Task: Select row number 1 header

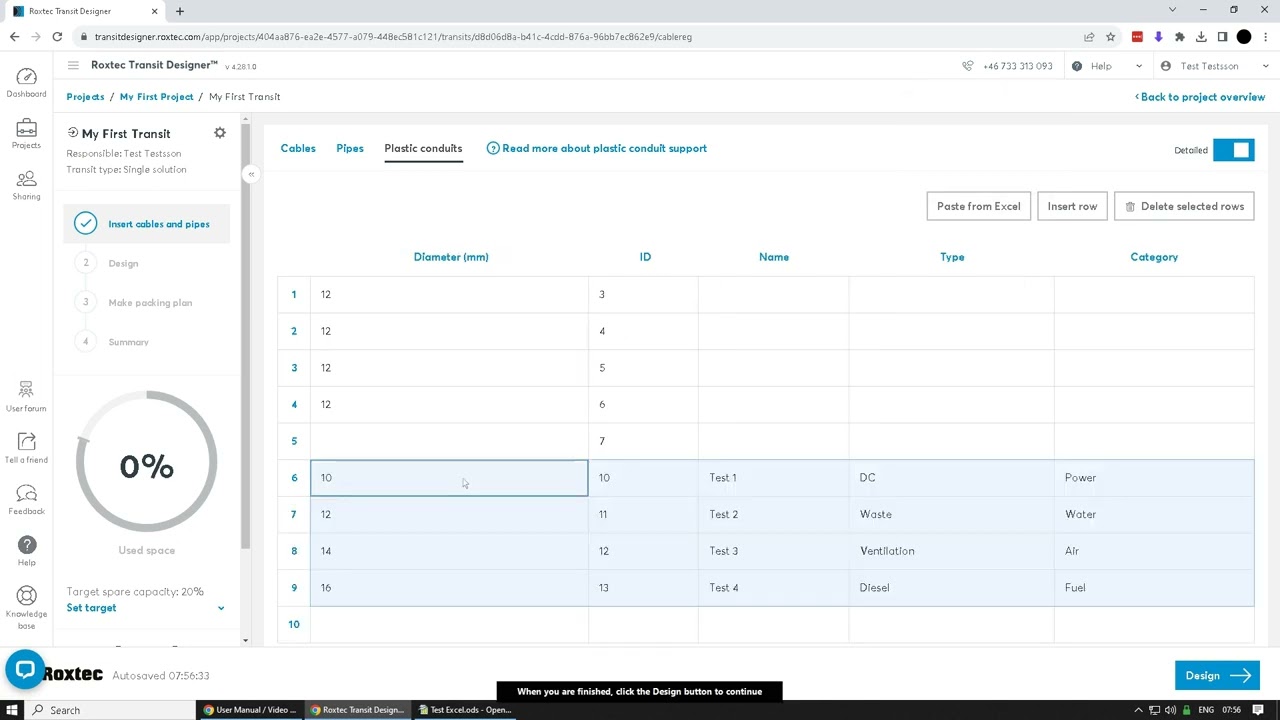Action: tap(294, 294)
